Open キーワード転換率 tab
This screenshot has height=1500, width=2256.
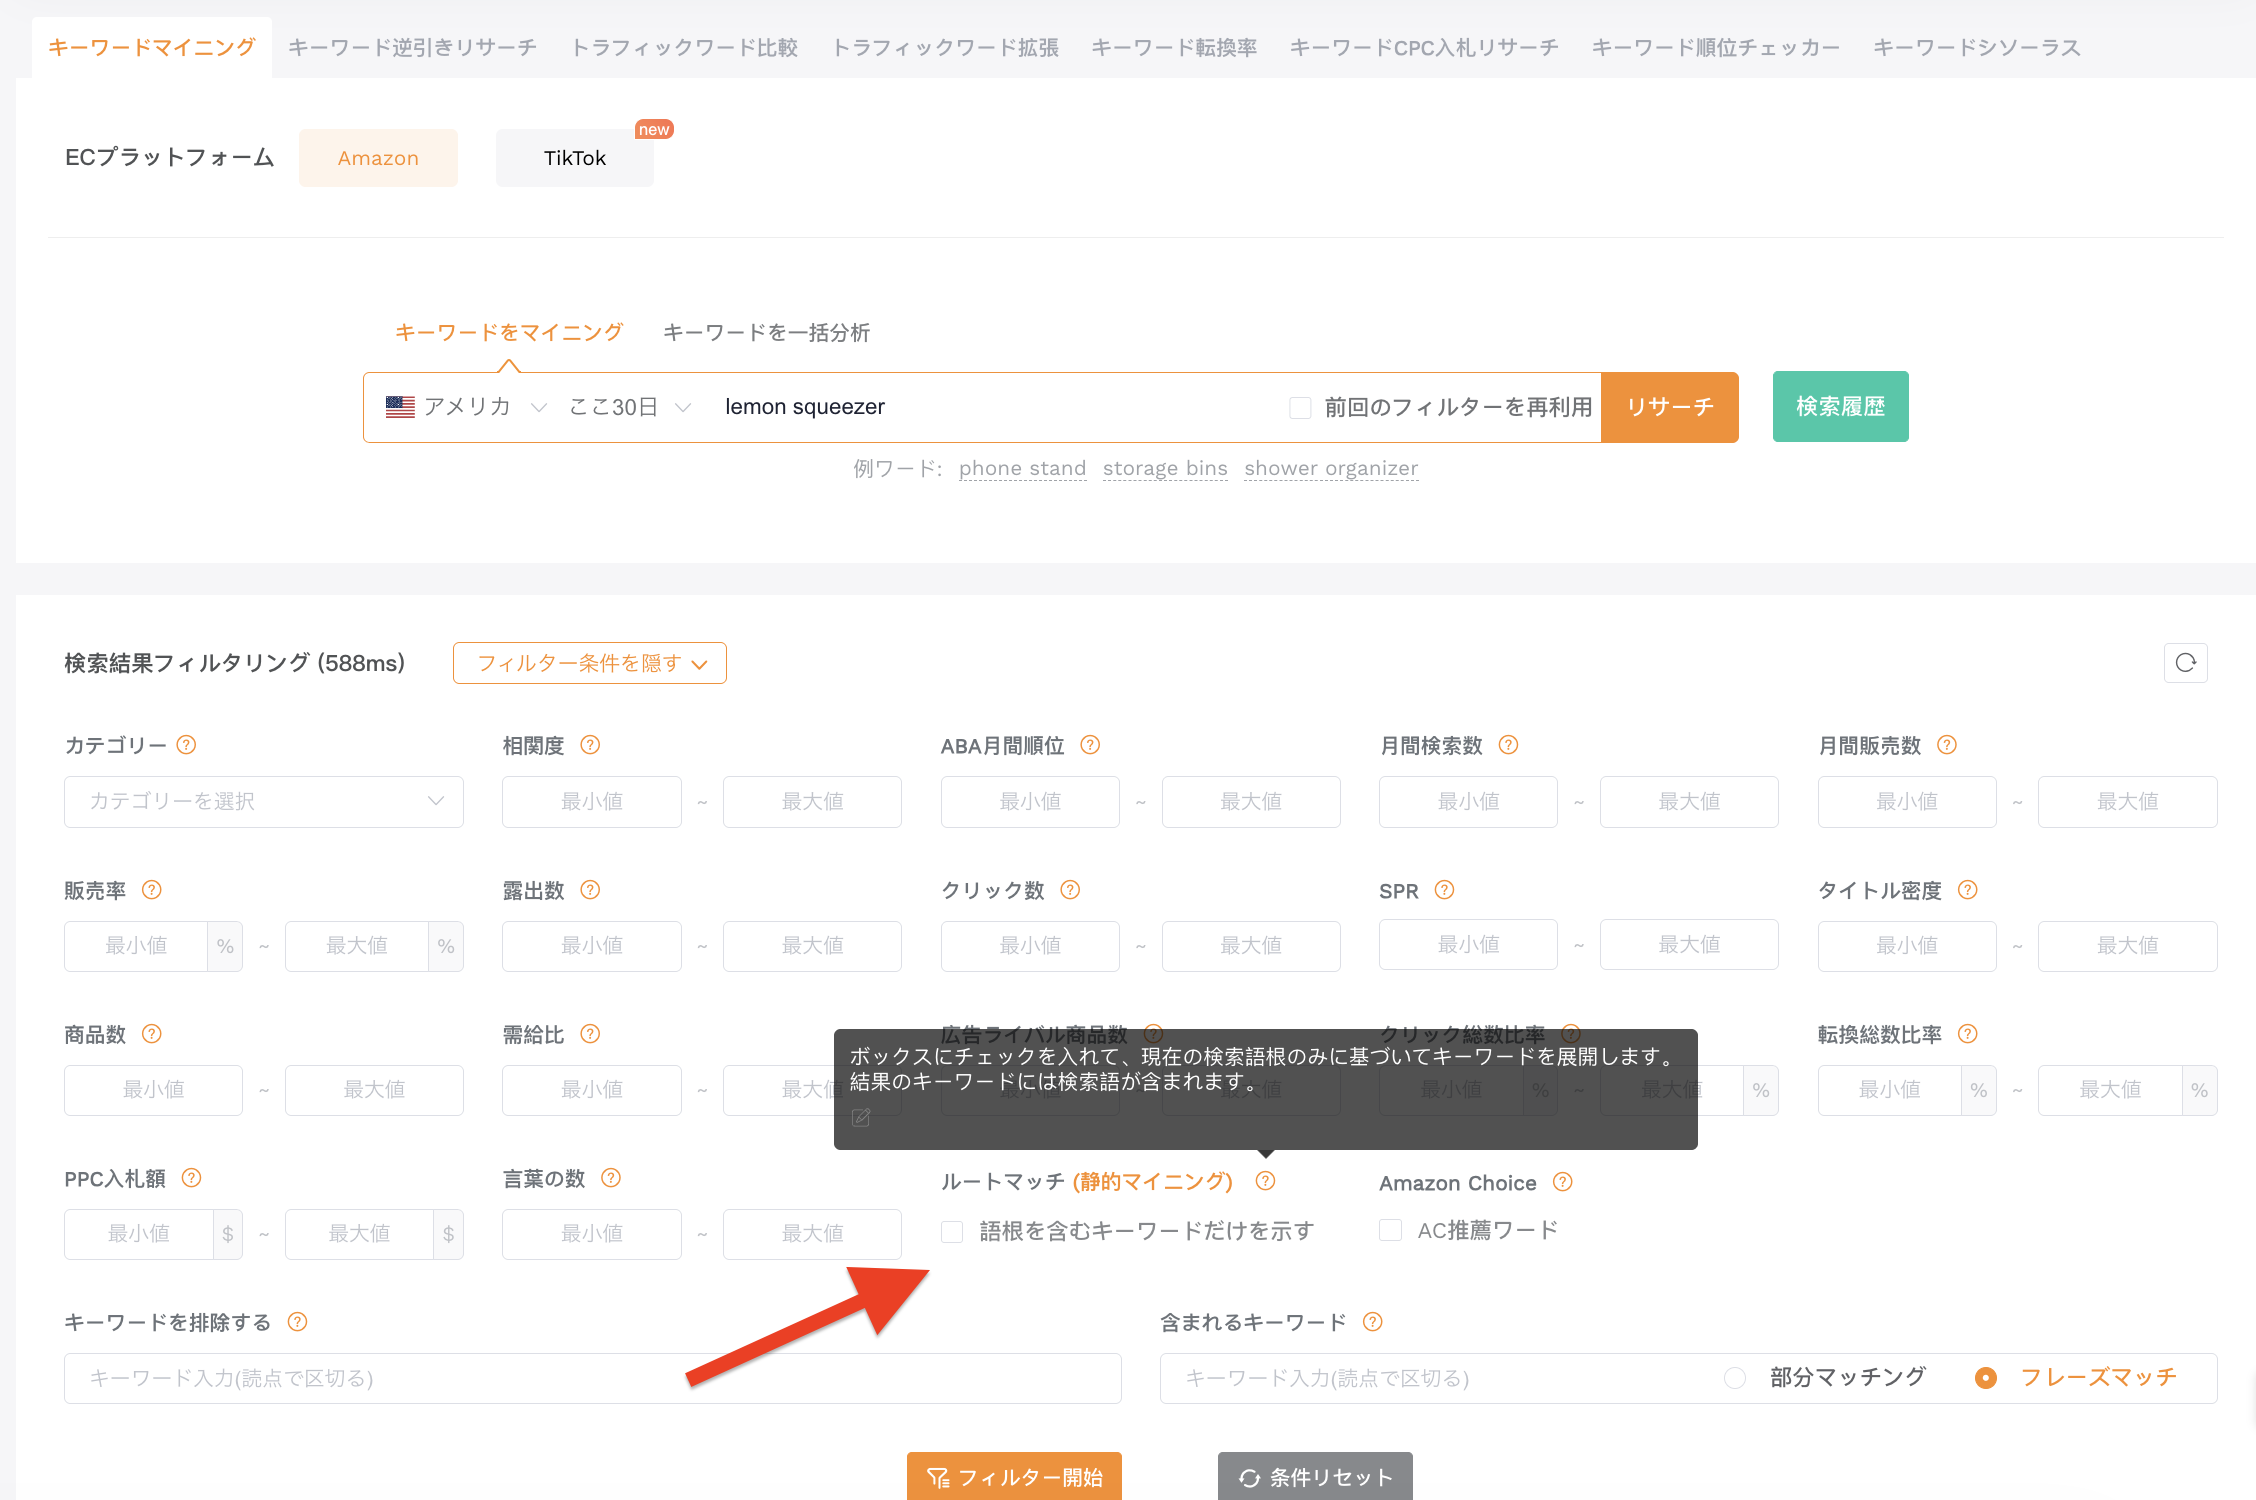(x=1174, y=47)
